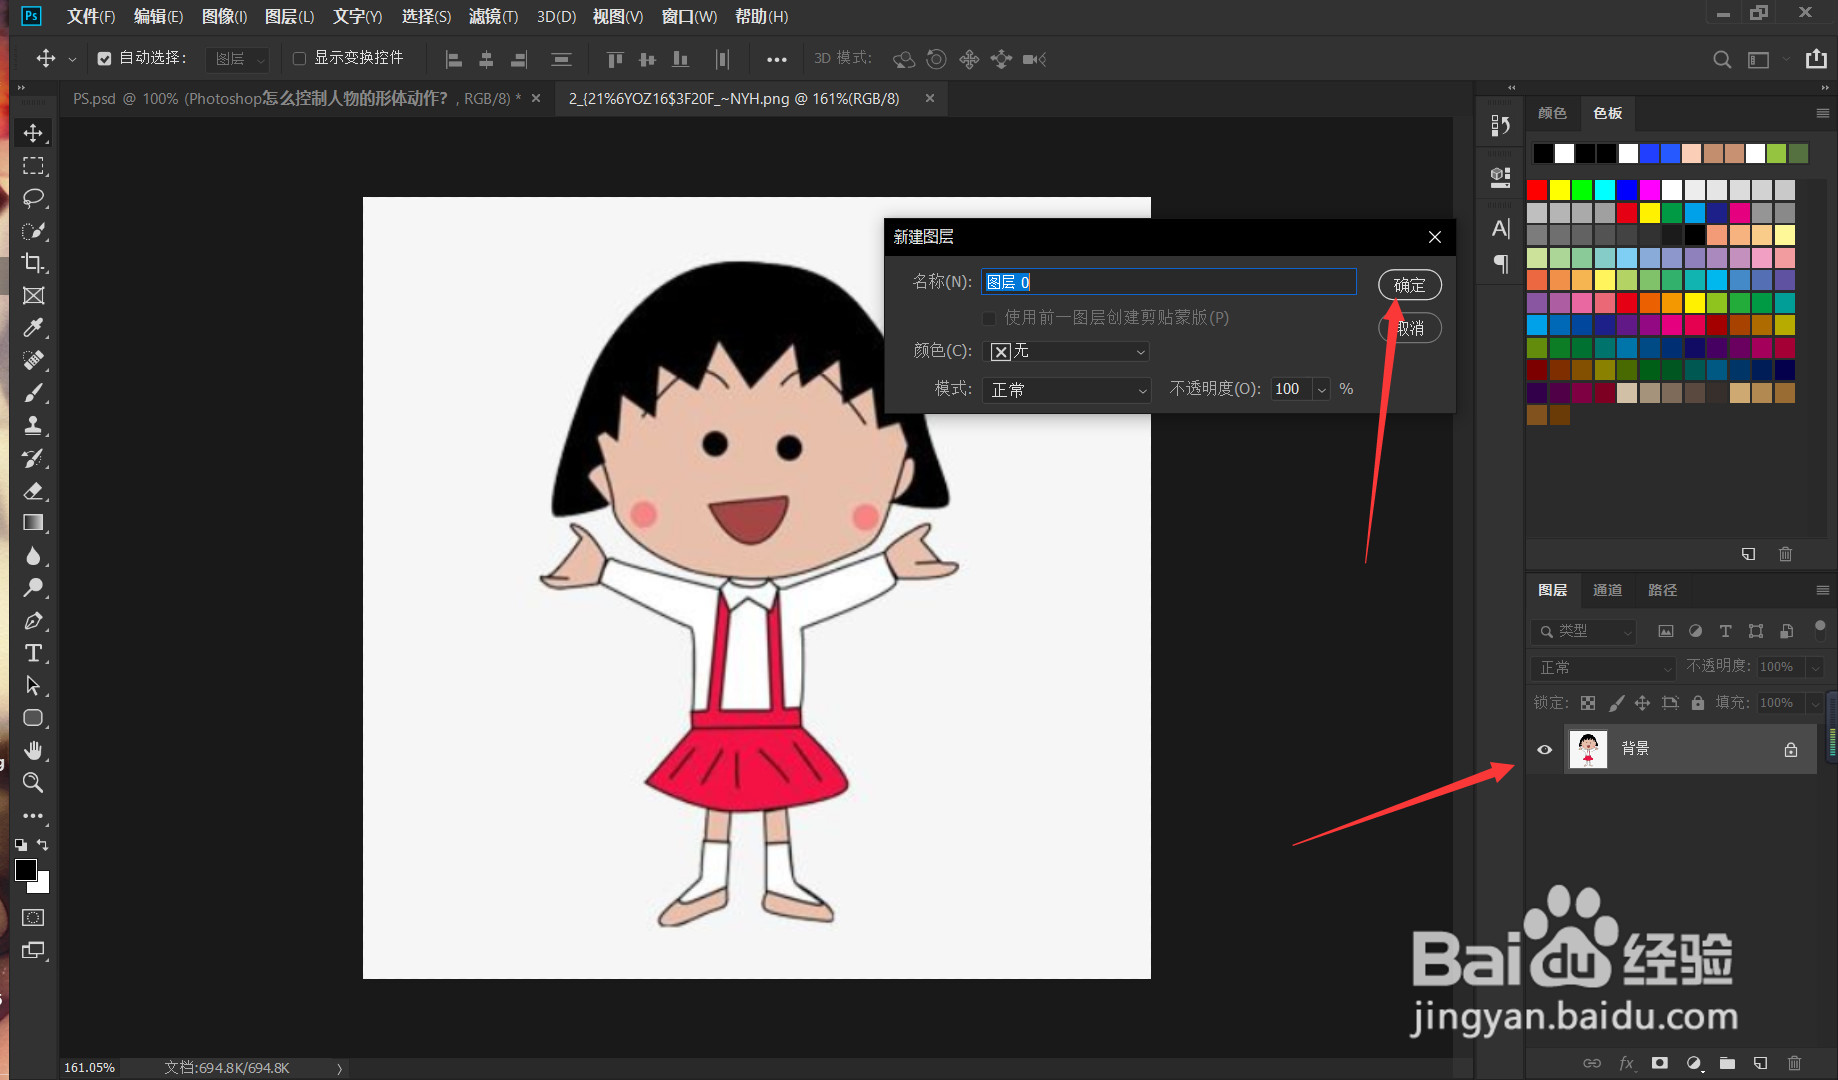Click the 取消 Cancel button
1838x1080 pixels.
(x=1410, y=328)
